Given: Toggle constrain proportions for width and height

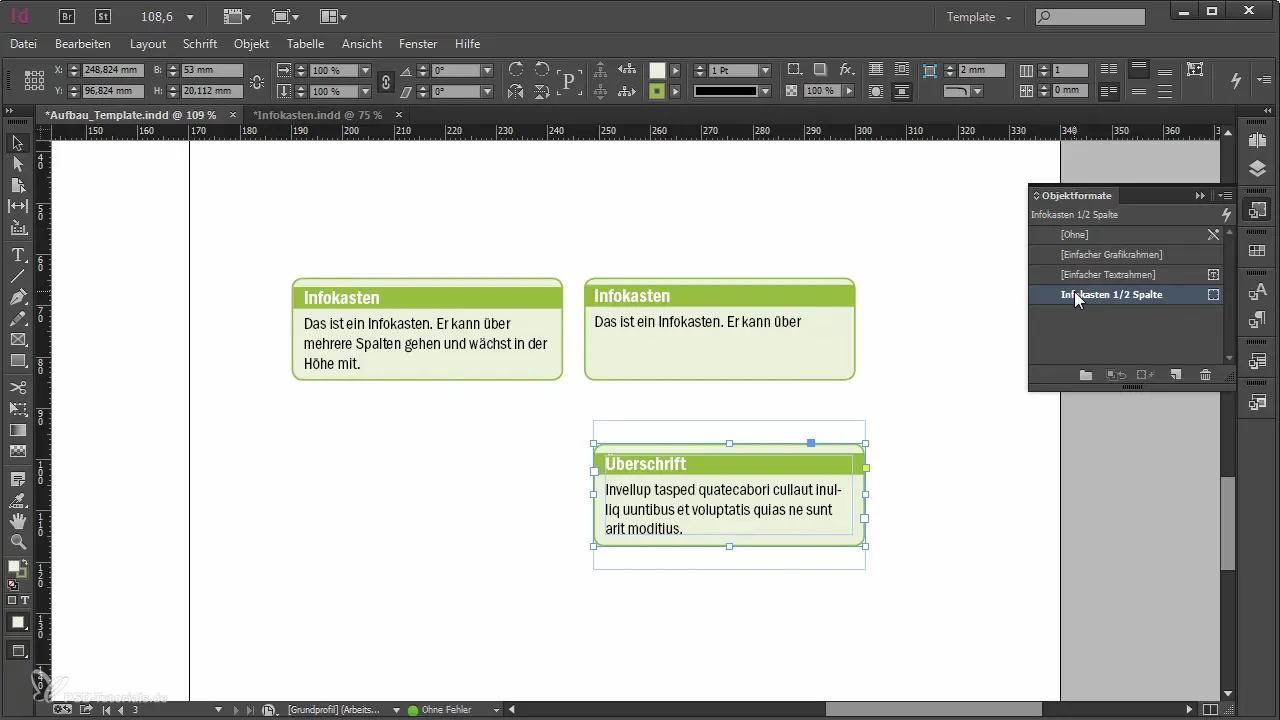Looking at the screenshot, I should 258,81.
